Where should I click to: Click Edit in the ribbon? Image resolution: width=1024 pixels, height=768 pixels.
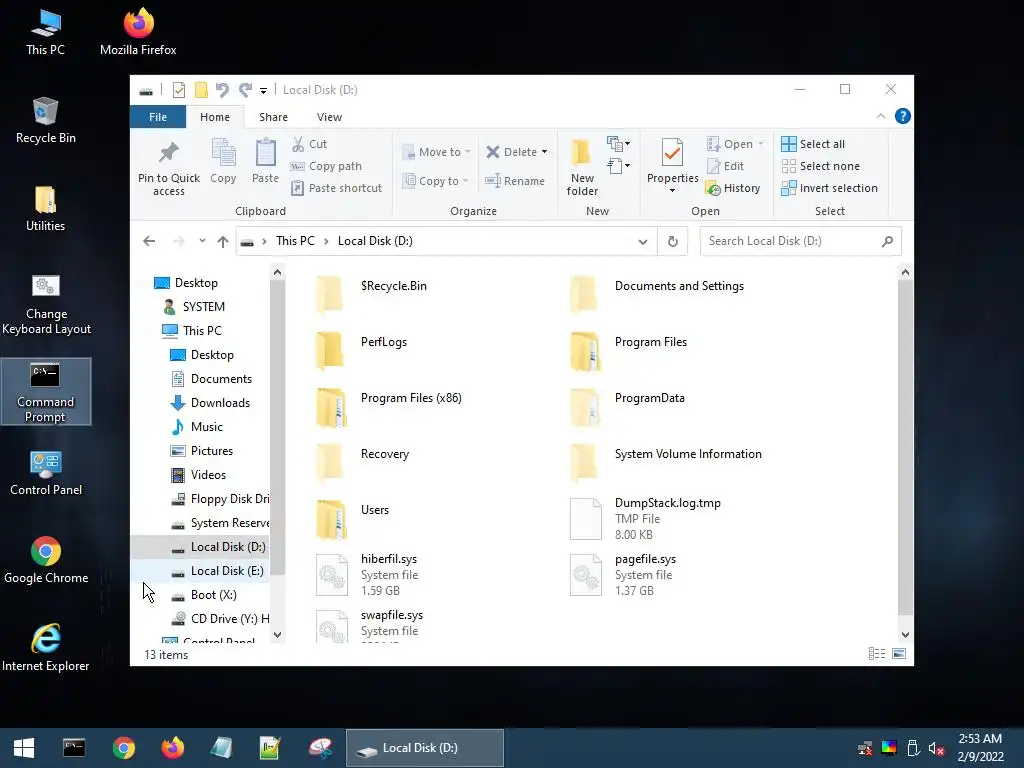click(x=726, y=167)
